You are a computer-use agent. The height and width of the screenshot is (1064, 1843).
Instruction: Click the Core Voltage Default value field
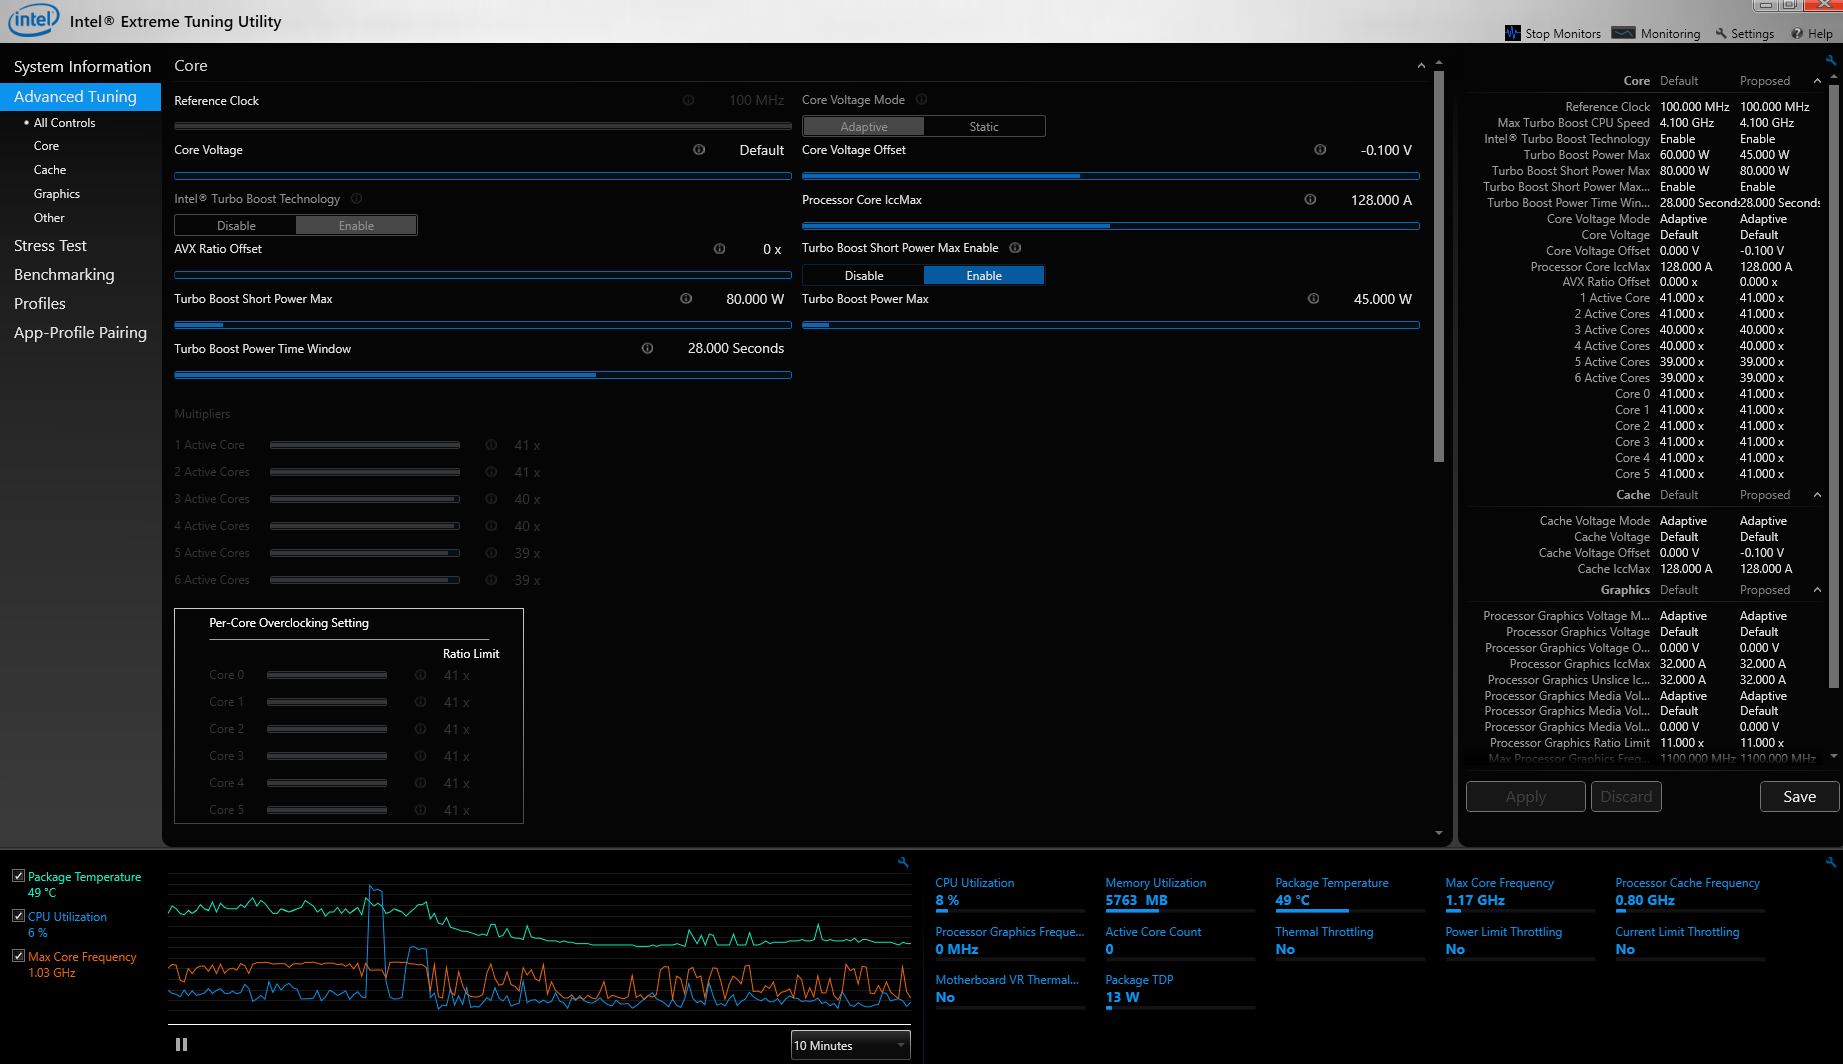tap(761, 150)
